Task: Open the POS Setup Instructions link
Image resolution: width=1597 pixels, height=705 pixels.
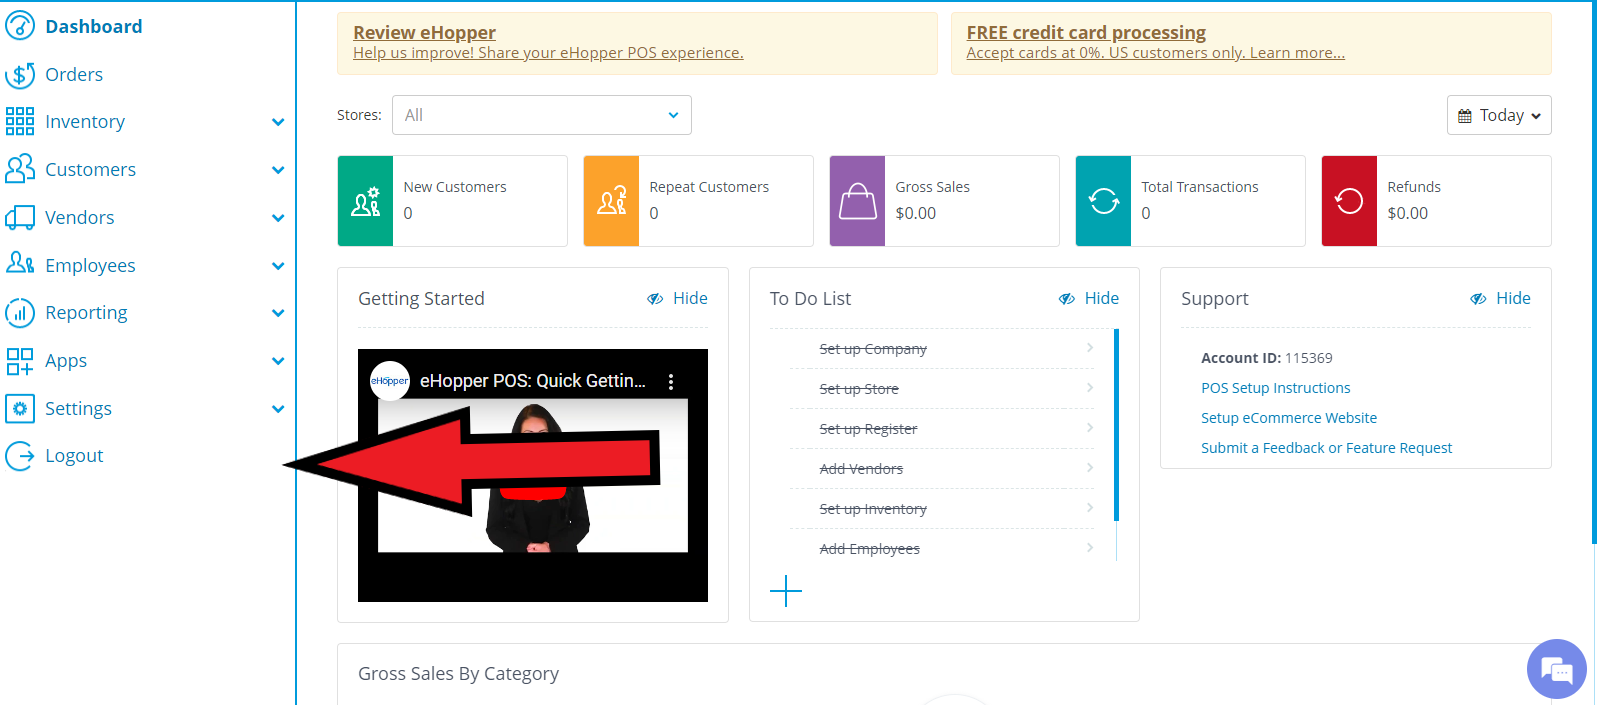Action: [1275, 388]
